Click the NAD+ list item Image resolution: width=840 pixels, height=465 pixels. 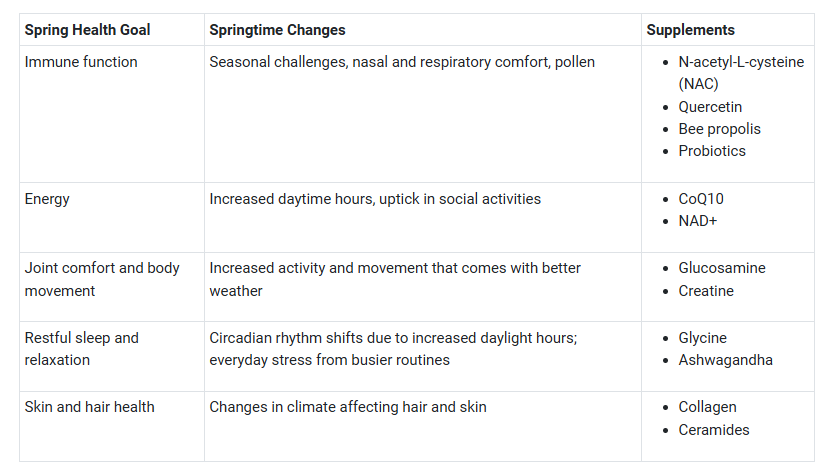click(x=698, y=221)
